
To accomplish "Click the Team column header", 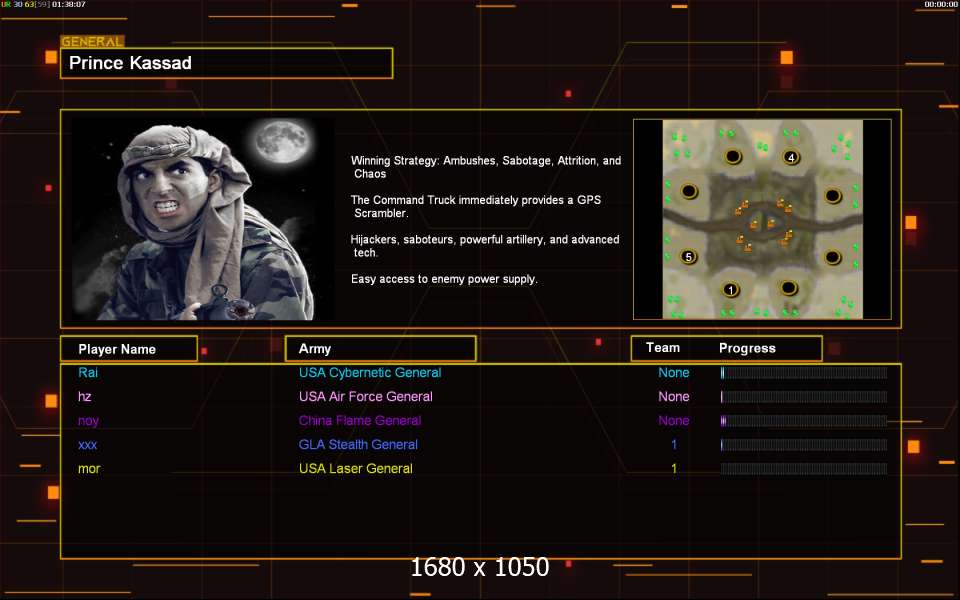I will 663,348.
